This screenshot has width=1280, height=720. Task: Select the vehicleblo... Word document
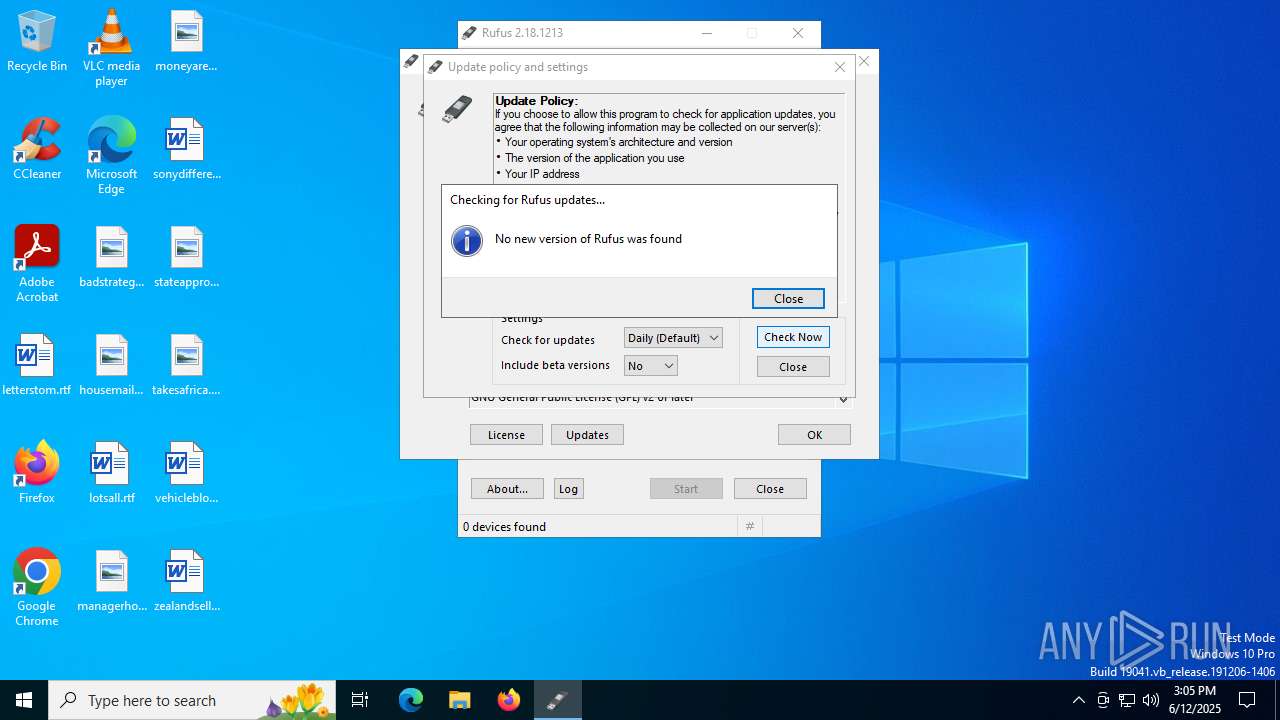[x=186, y=474]
